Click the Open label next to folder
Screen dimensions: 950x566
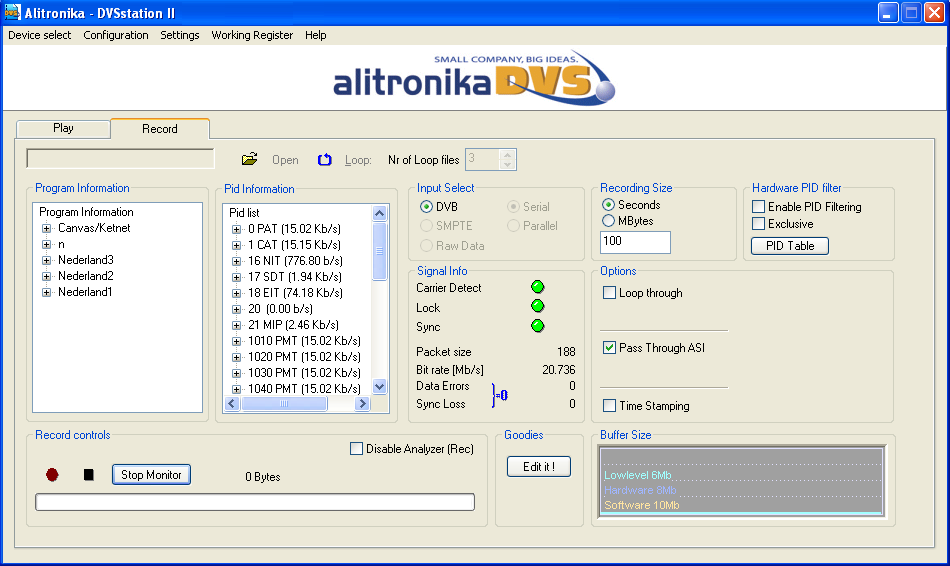click(285, 160)
